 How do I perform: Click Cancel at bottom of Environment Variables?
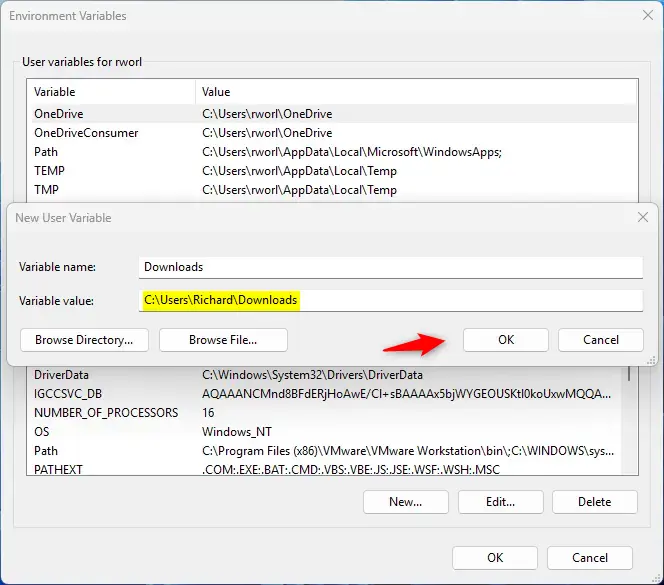click(589, 557)
